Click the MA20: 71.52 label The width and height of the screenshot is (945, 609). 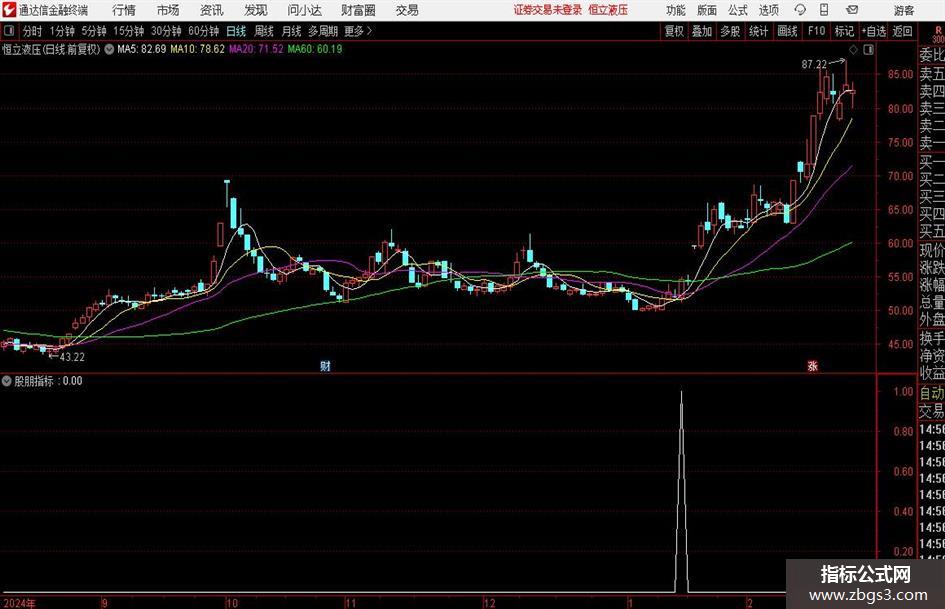pyautogui.click(x=256, y=49)
